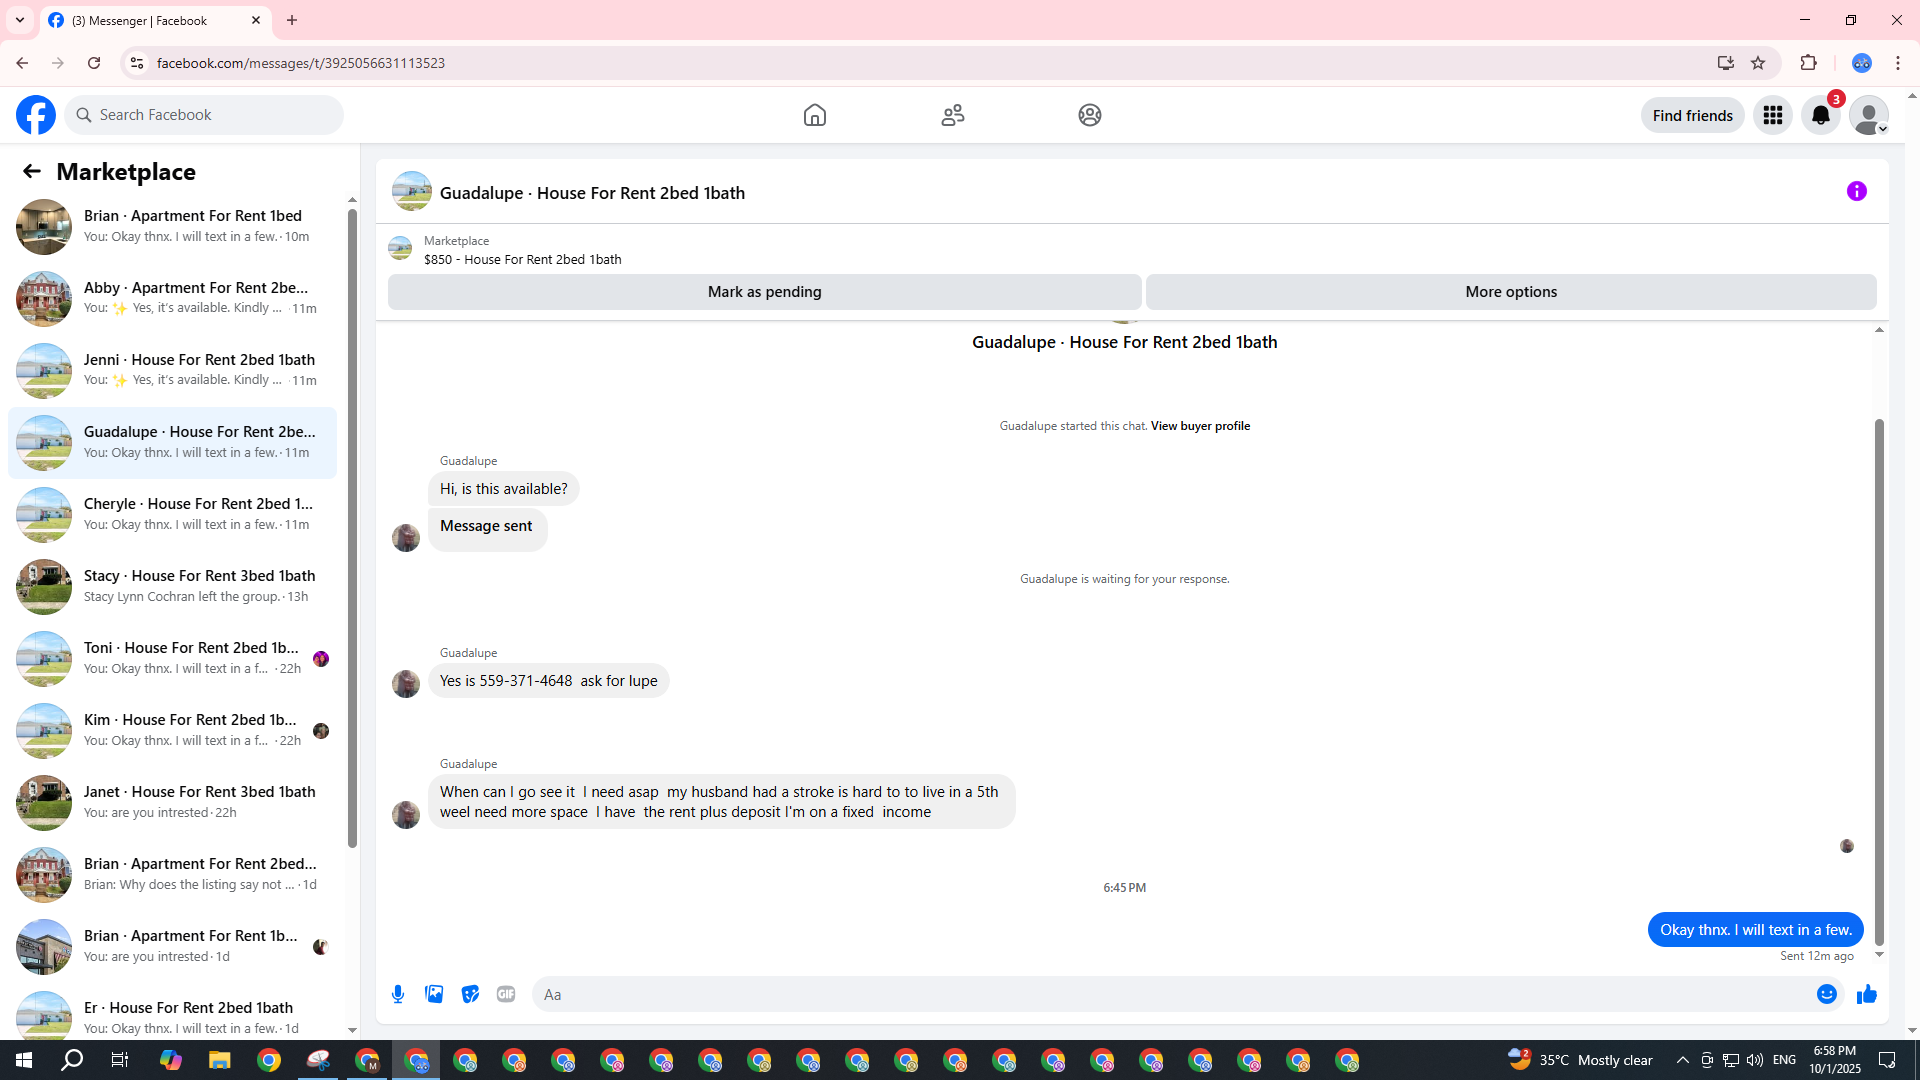Open taskbar clock and calendar

[x=1834, y=1060]
